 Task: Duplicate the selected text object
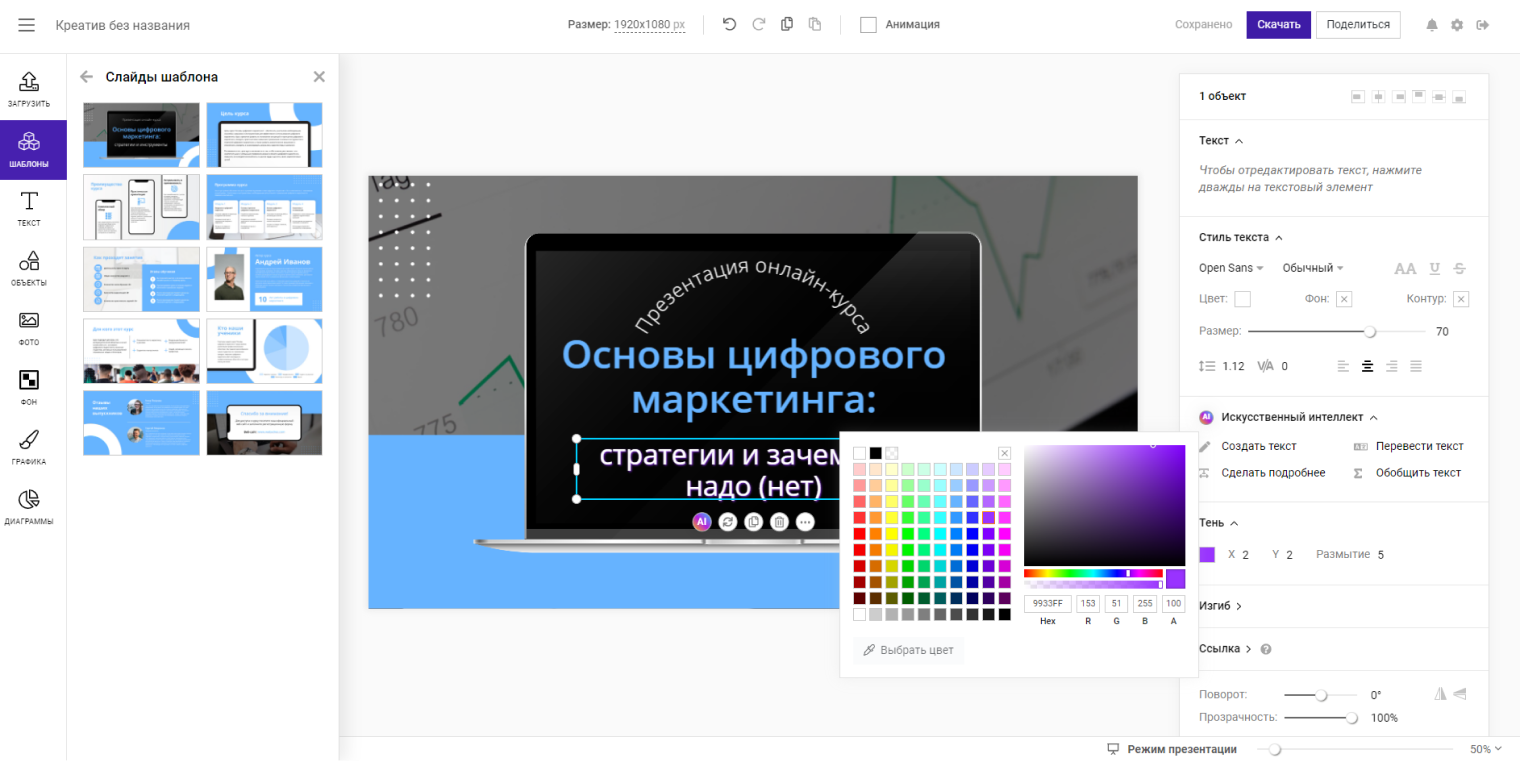754,521
